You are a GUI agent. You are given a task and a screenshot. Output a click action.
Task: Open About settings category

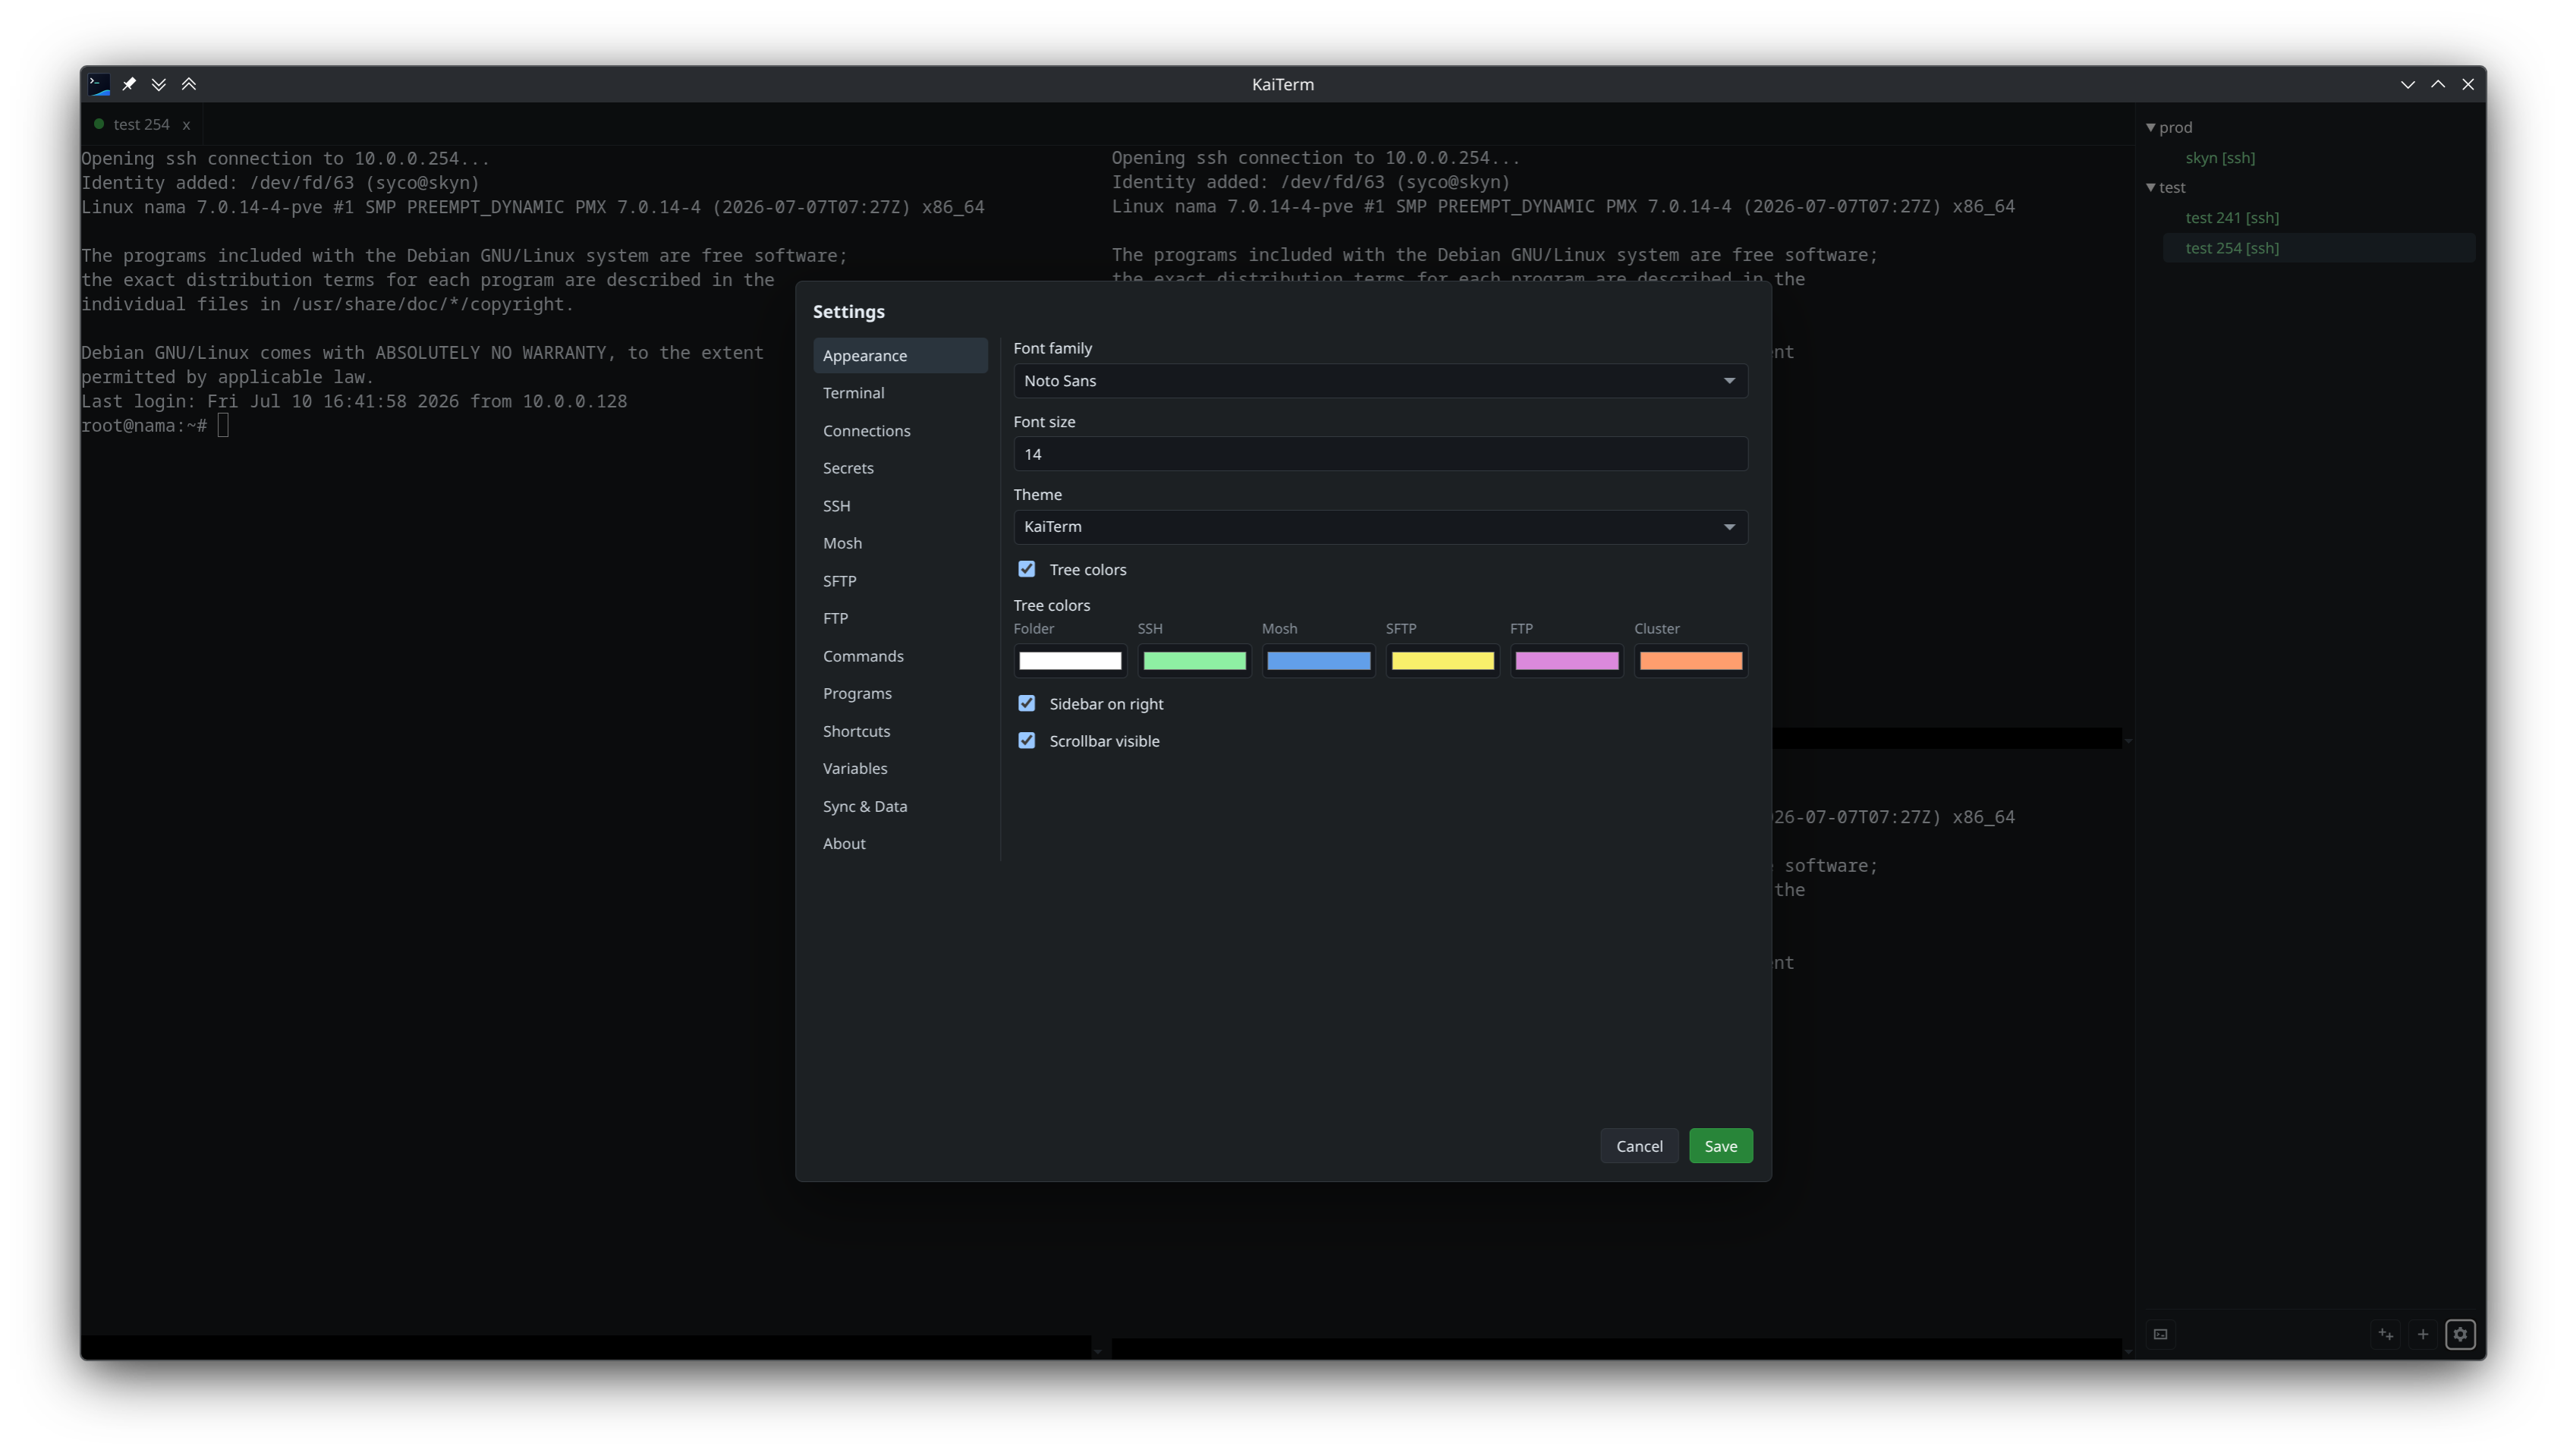(x=900, y=843)
